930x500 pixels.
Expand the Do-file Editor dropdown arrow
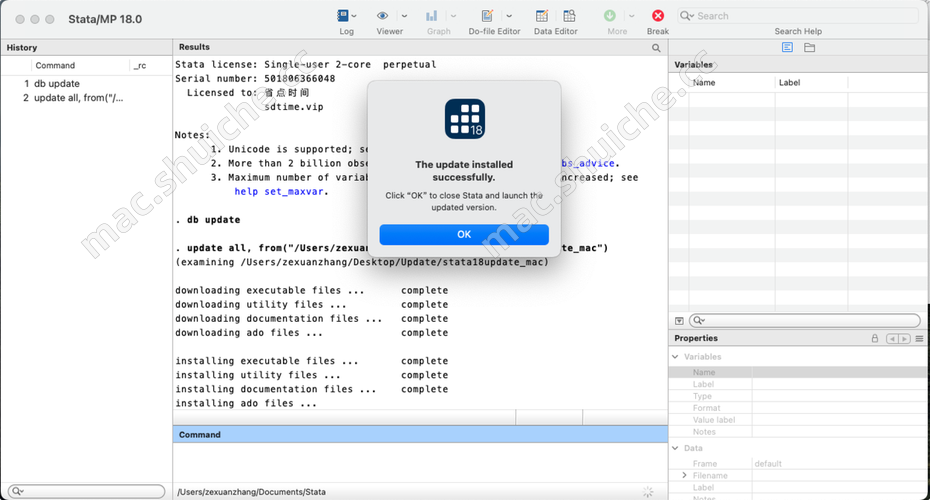point(509,16)
